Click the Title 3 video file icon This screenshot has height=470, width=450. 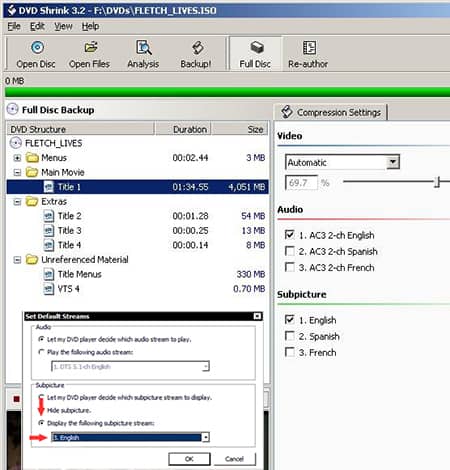tap(49, 230)
